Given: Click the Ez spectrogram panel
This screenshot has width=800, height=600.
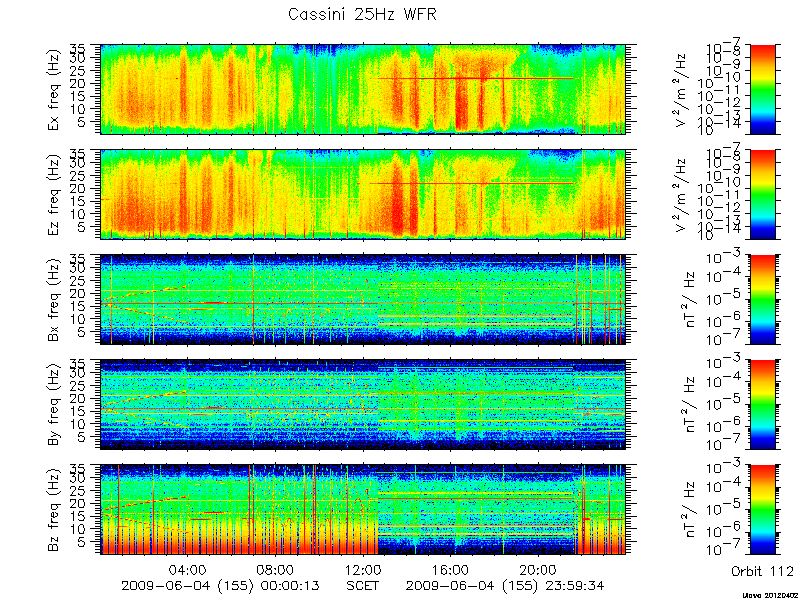Looking at the screenshot, I should 363,194.
